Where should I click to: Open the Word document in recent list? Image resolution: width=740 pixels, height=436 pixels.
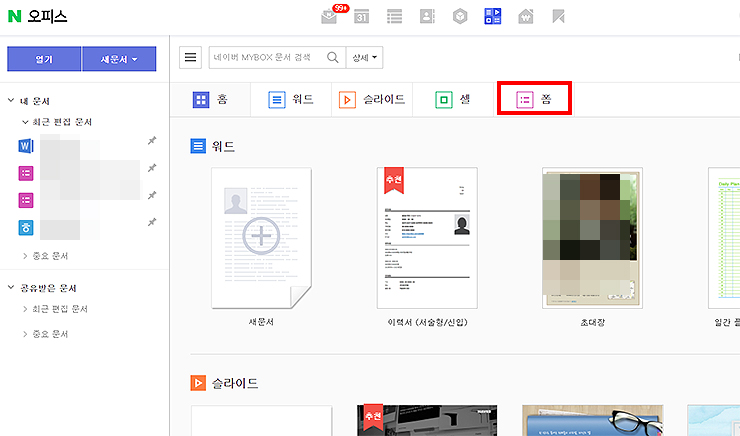click(26, 146)
